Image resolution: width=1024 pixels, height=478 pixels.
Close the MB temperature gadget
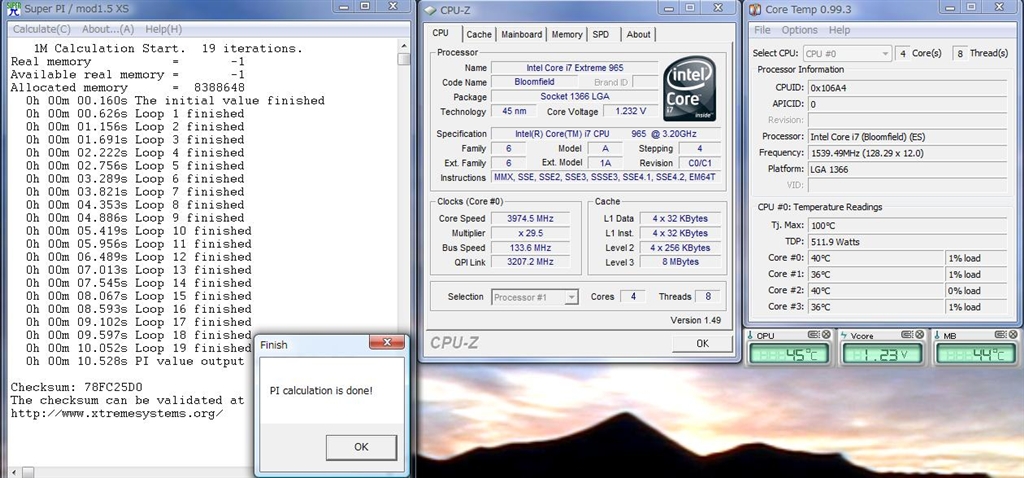[1014, 334]
